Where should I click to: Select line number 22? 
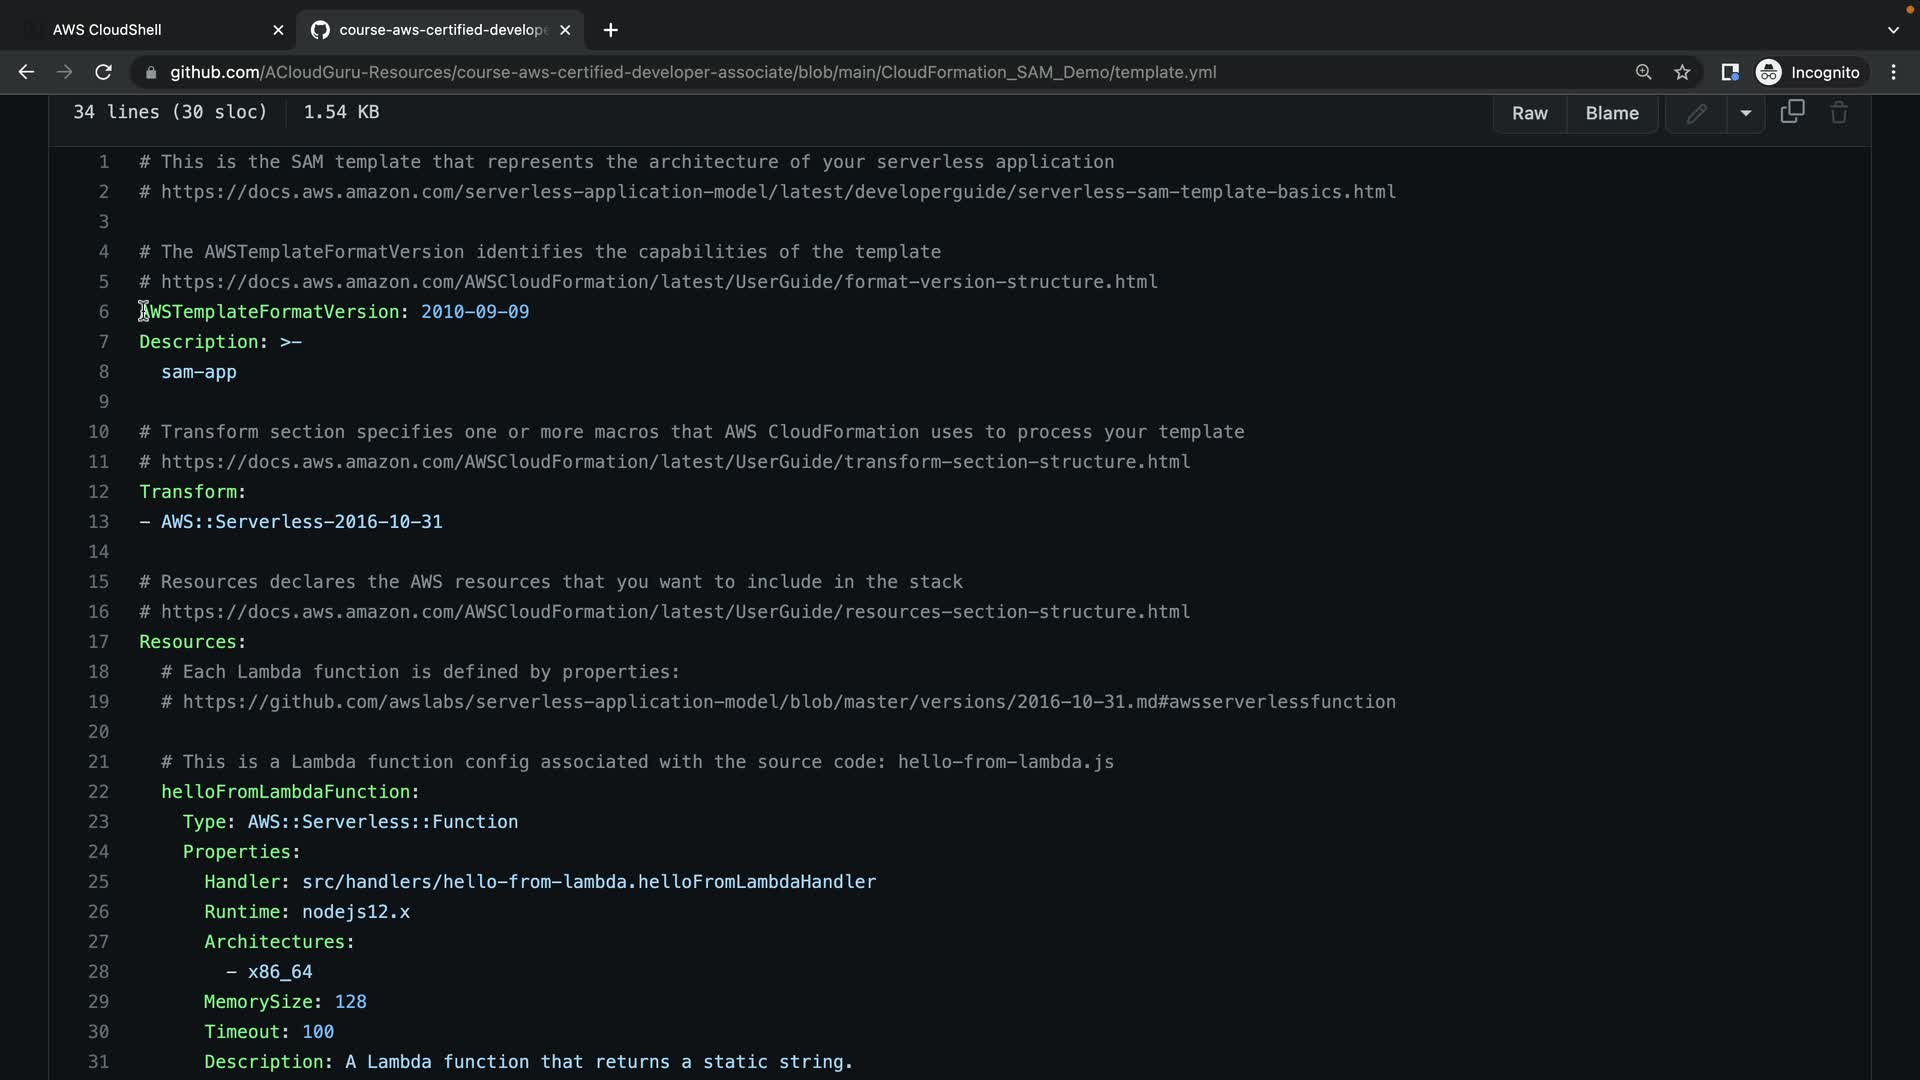98,792
